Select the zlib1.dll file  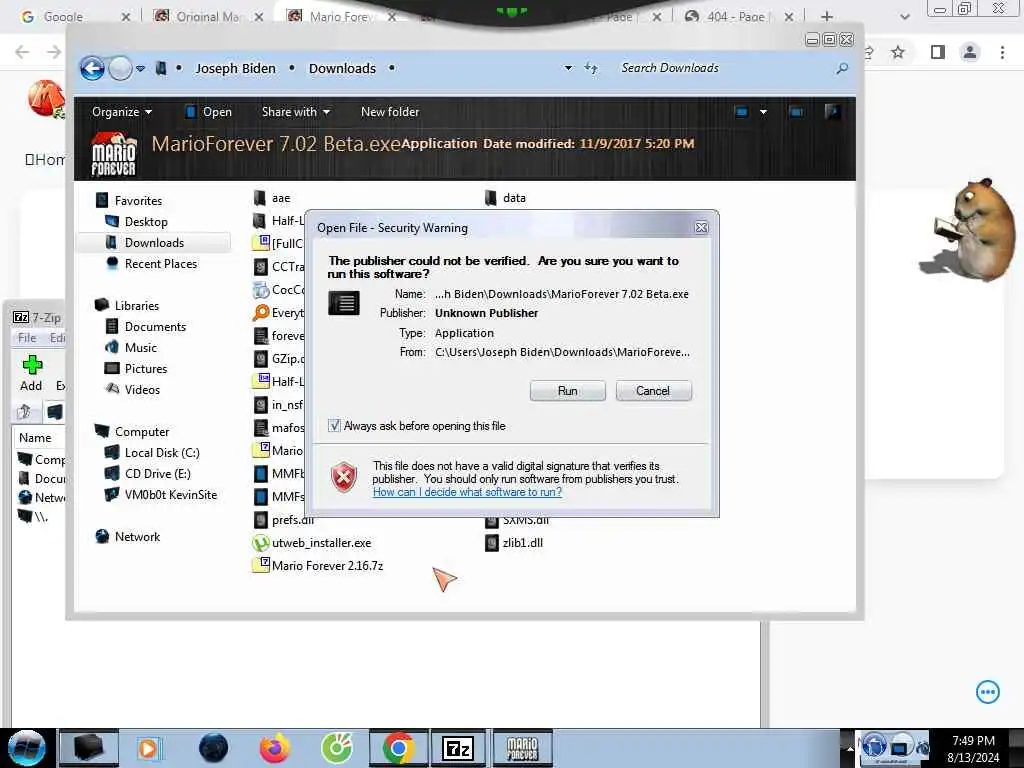click(x=522, y=543)
